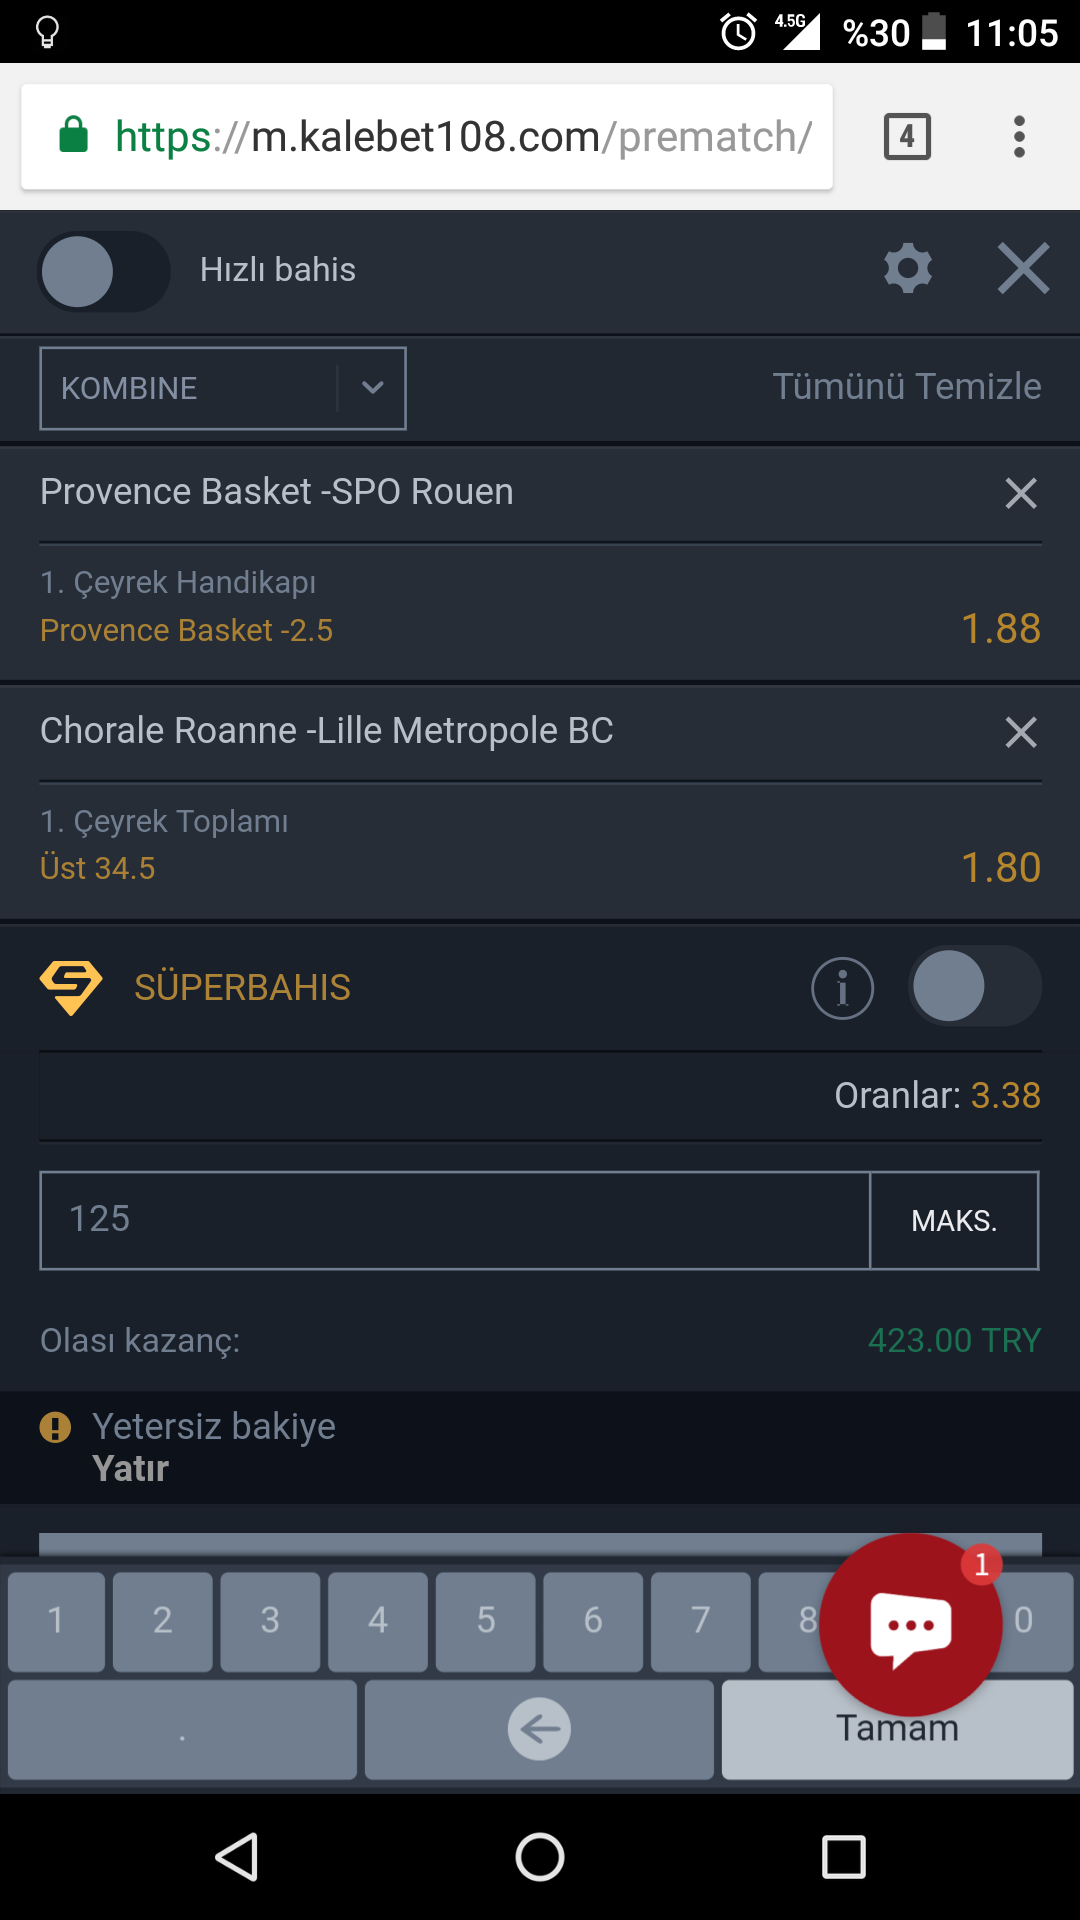Screen dimensions: 1080x1920
Task: Set maximum stake with MAKS. button
Action: point(954,1221)
